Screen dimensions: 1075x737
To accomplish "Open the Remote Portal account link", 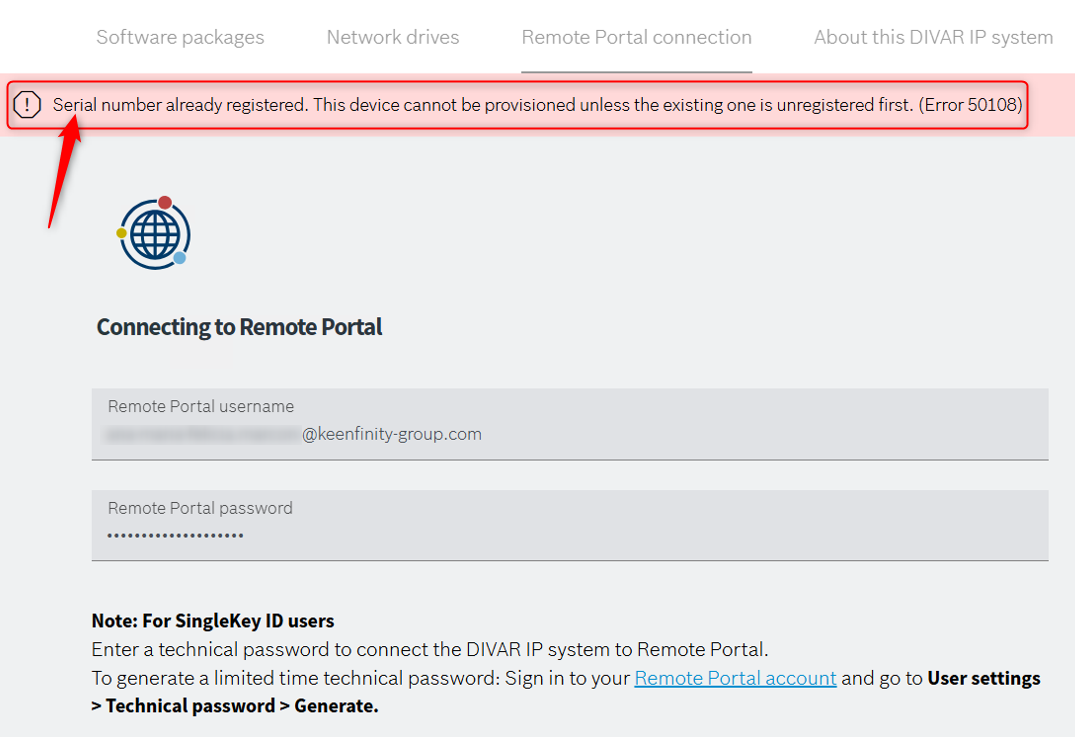I will click(x=735, y=678).
